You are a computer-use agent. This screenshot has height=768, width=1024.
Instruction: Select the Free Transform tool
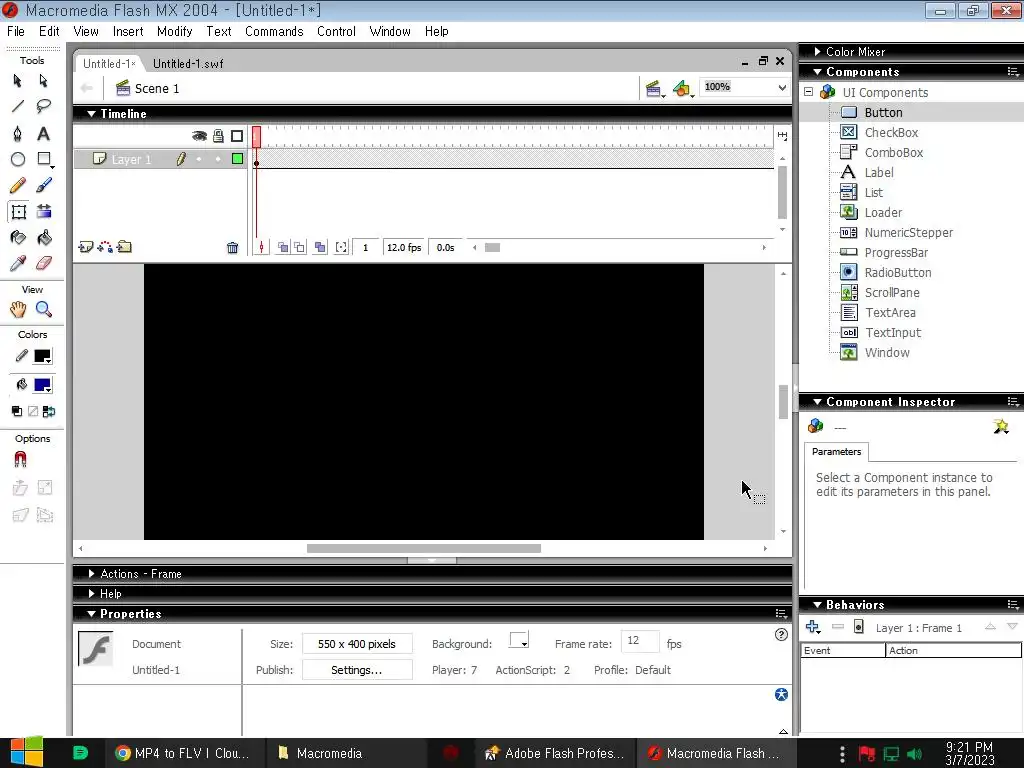pyautogui.click(x=18, y=212)
